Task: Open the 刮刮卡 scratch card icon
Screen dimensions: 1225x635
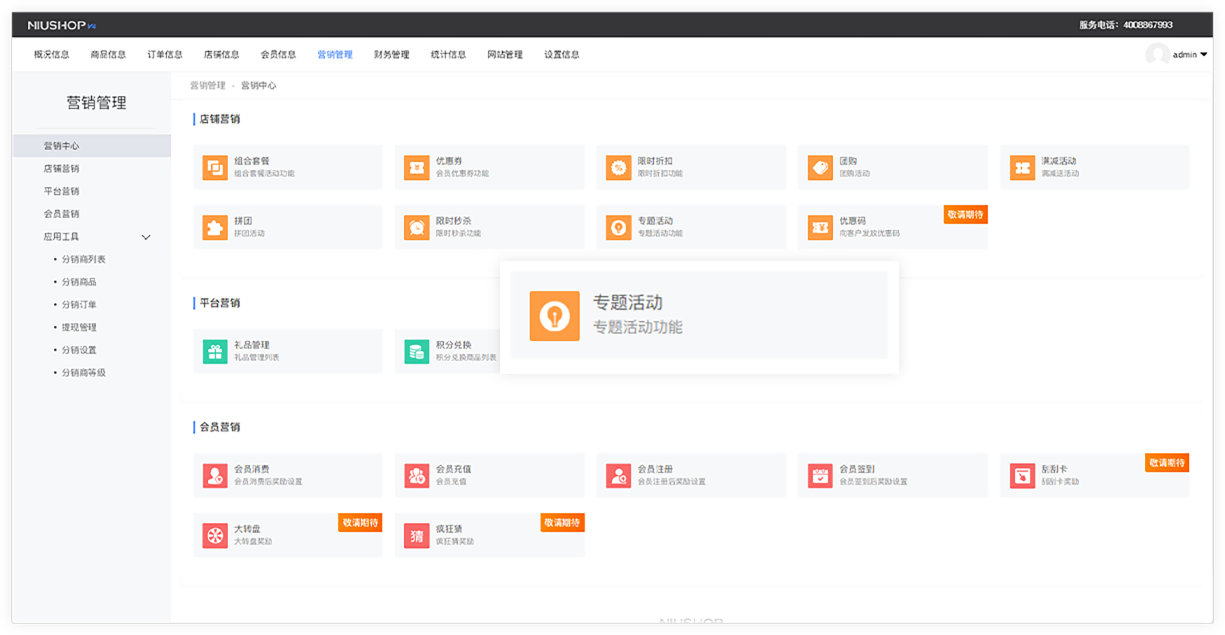Action: pyautogui.click(x=1022, y=476)
